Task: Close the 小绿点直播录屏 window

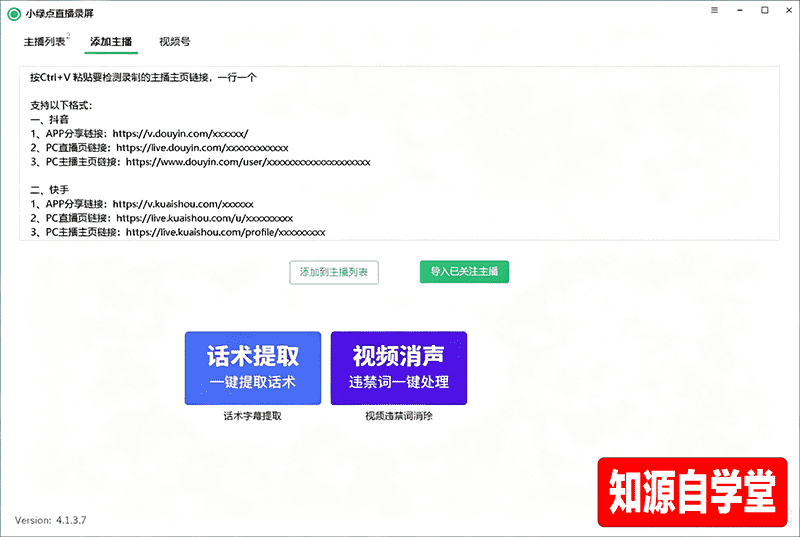Action: (789, 10)
